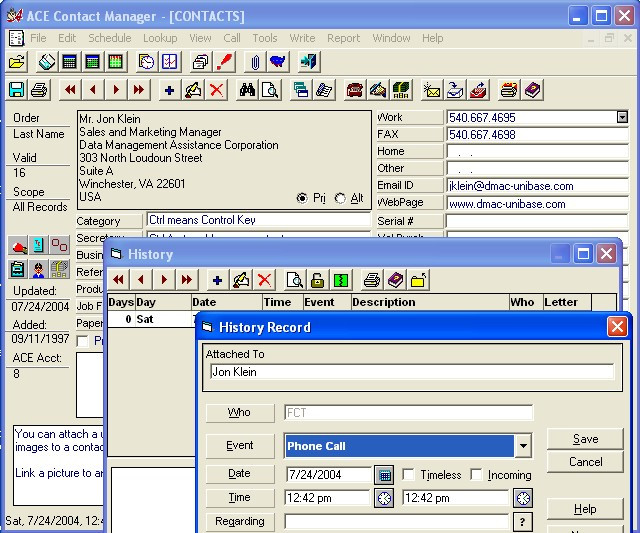This screenshot has width=640, height=533.
Task: Tick the checkbox below Paper field
Action: tap(82, 341)
